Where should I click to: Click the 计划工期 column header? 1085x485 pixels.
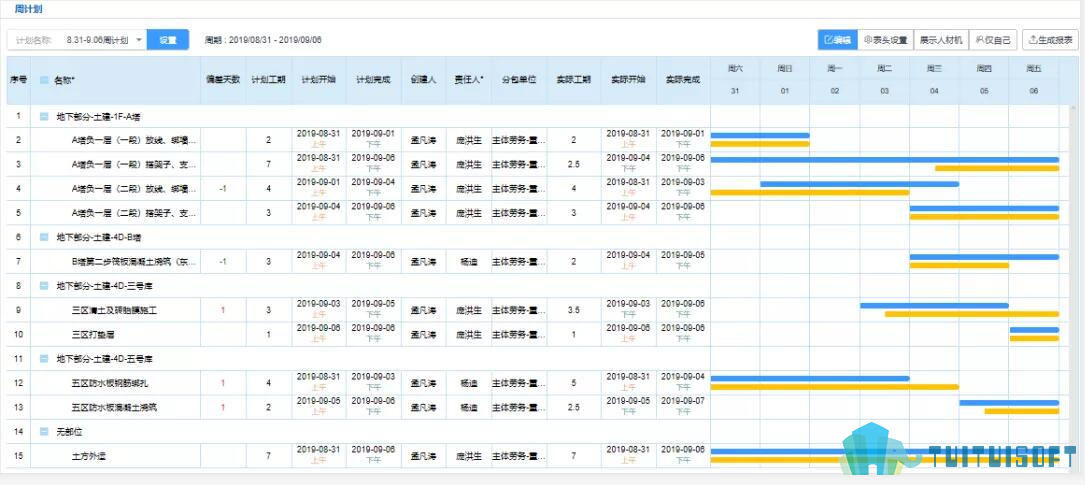click(268, 80)
